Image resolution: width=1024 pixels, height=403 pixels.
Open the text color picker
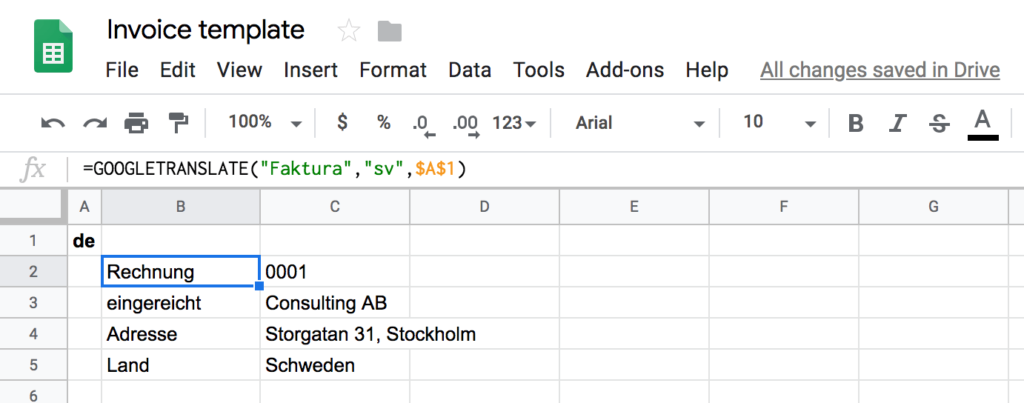(x=983, y=124)
